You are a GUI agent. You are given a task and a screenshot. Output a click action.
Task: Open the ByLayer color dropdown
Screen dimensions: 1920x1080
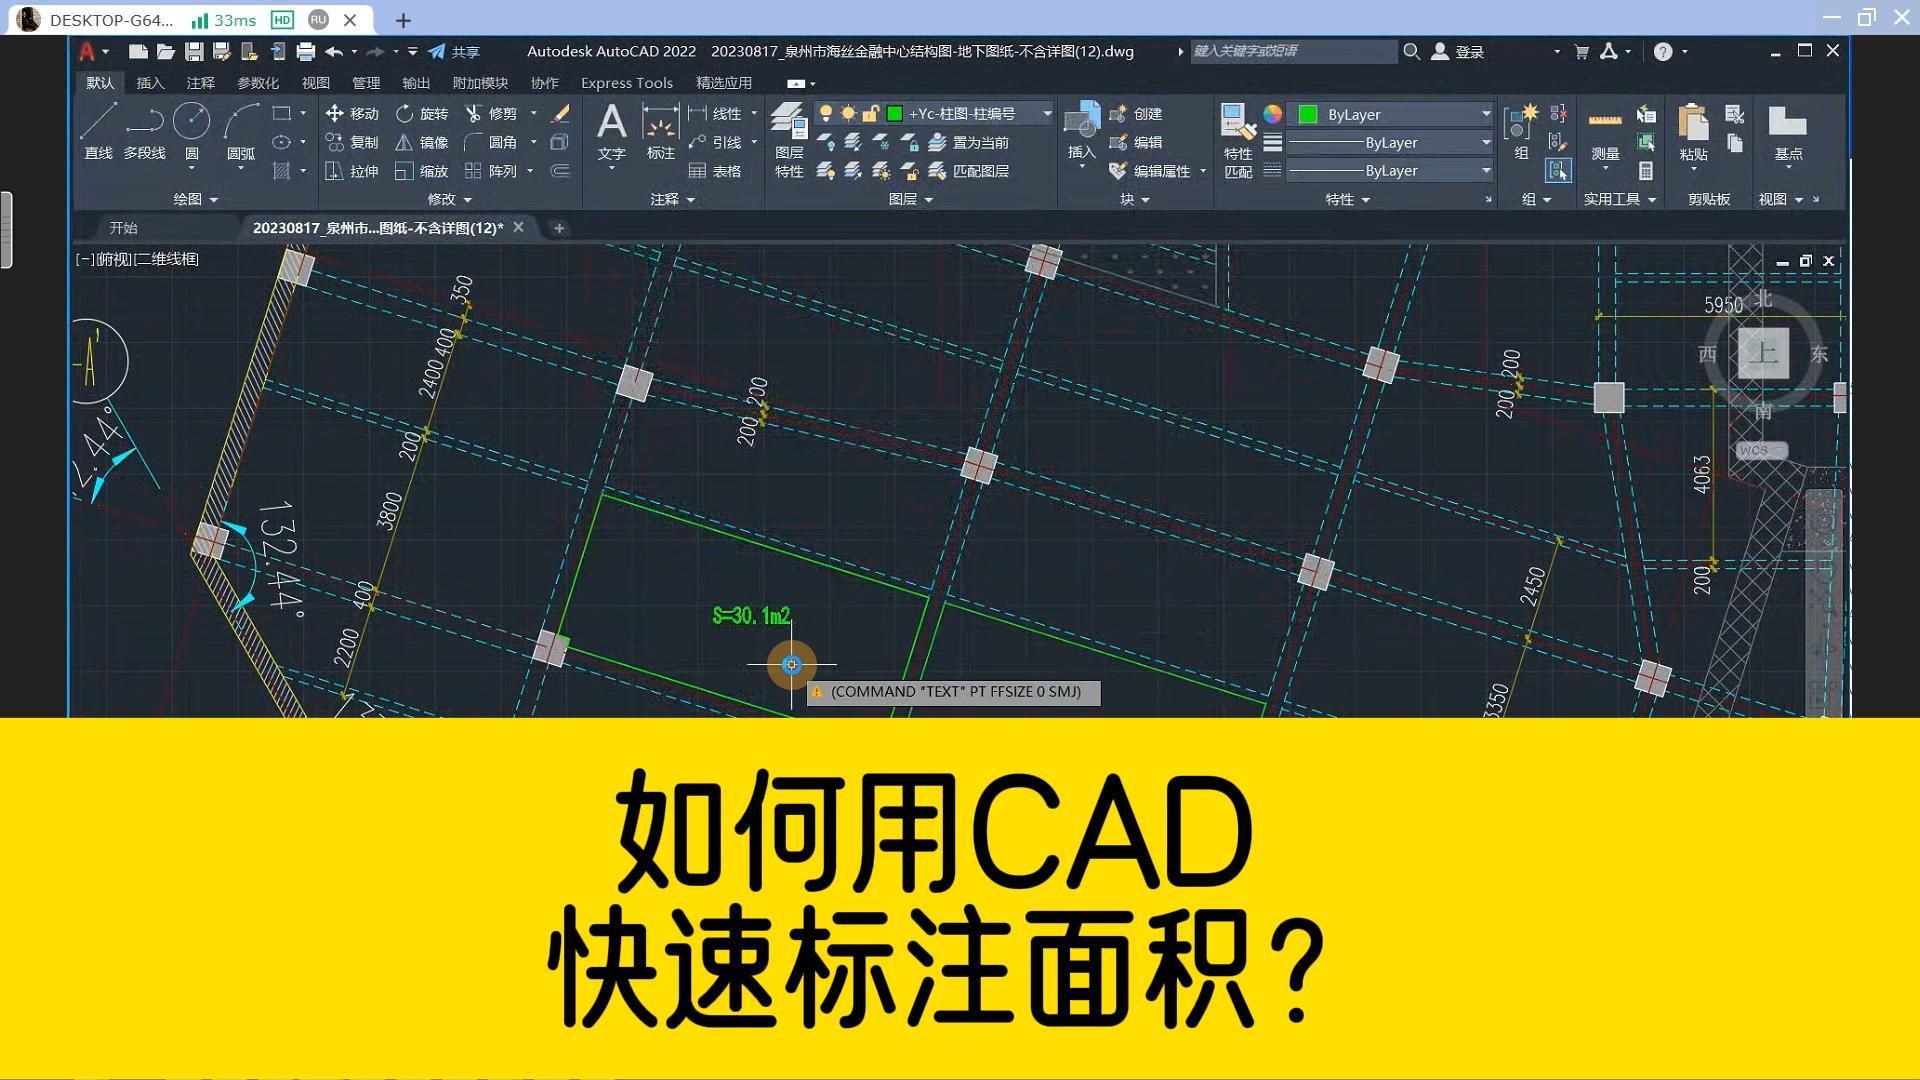pos(1486,114)
